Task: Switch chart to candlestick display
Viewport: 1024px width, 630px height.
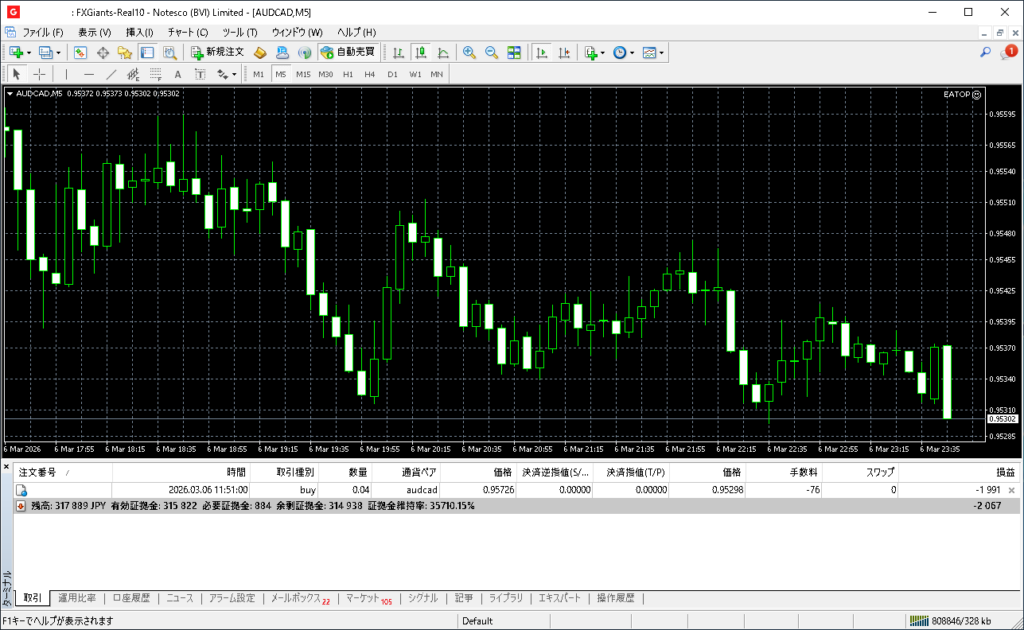Action: (419, 52)
